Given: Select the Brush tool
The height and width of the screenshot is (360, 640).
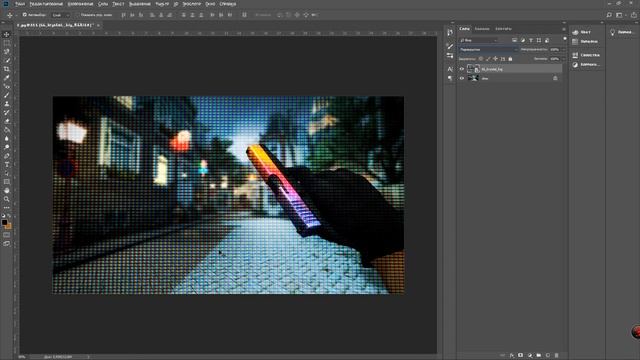Looking at the screenshot, I should pos(7,95).
